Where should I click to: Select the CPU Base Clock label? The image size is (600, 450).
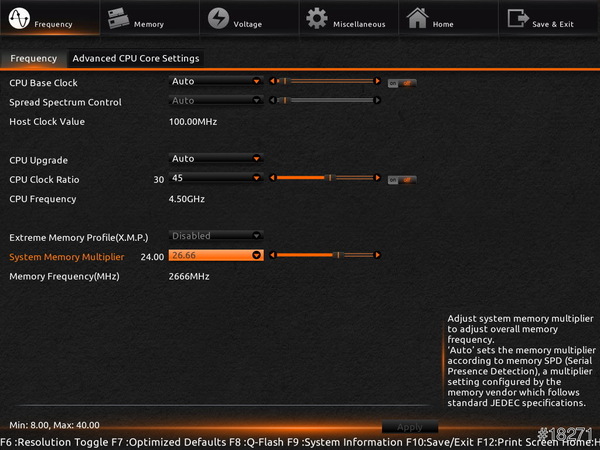point(43,83)
